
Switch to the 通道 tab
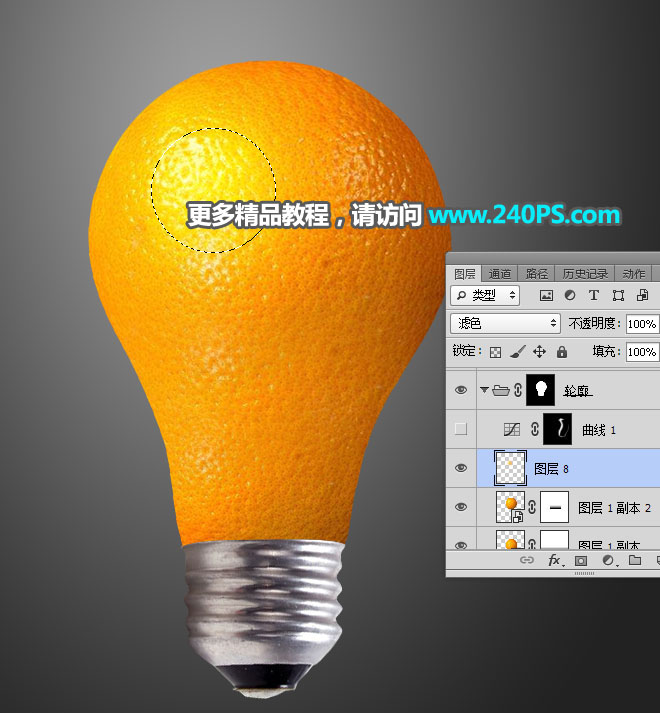click(x=499, y=274)
